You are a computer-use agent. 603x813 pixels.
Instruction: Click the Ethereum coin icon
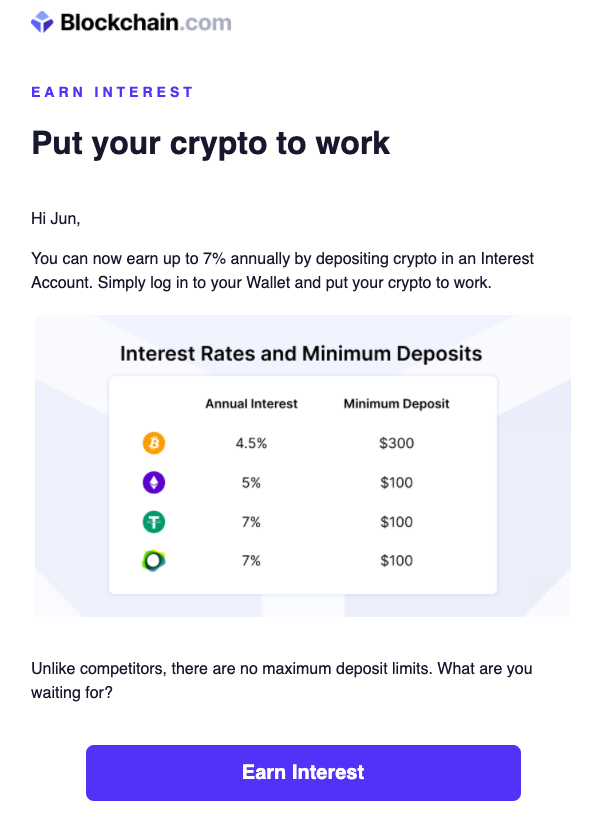pyautogui.click(x=154, y=483)
